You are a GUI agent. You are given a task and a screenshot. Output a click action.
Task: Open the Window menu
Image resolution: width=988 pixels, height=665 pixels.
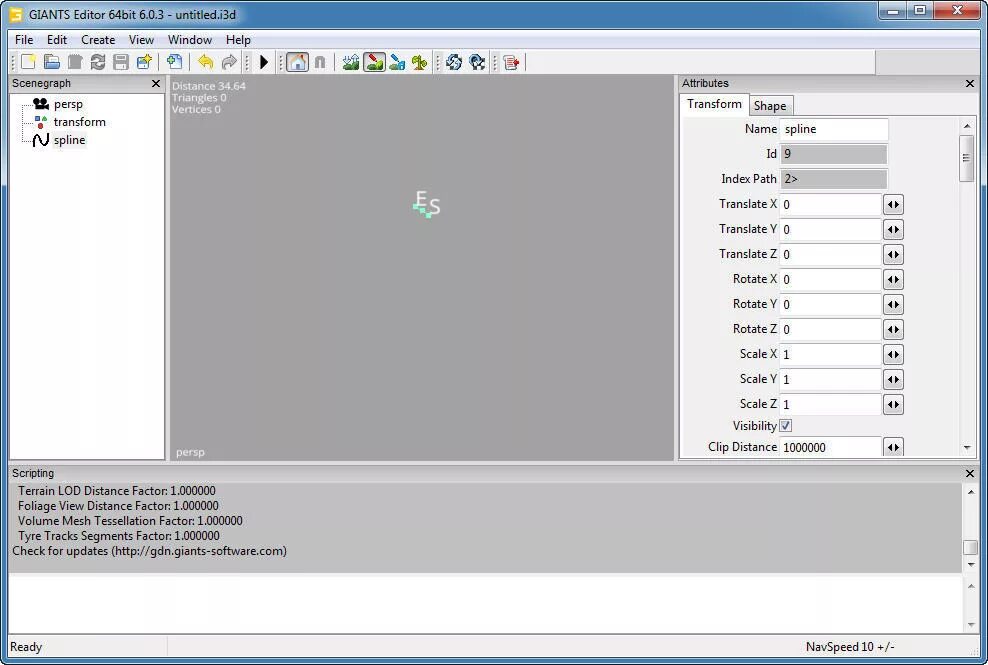coord(190,40)
